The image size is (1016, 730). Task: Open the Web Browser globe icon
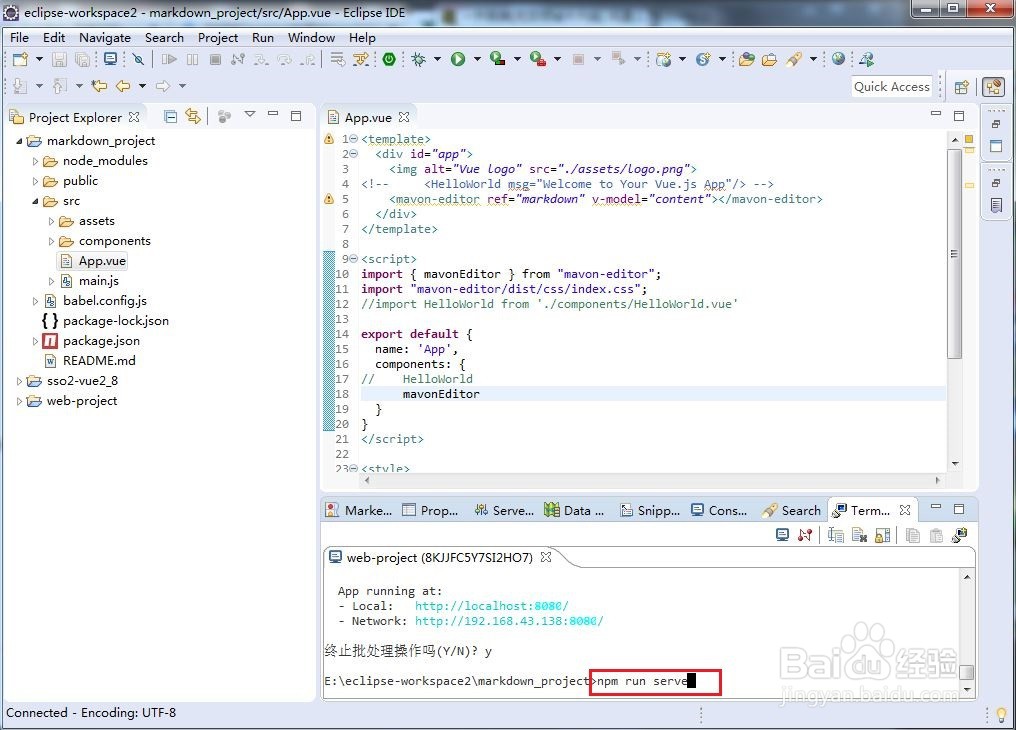(838, 59)
